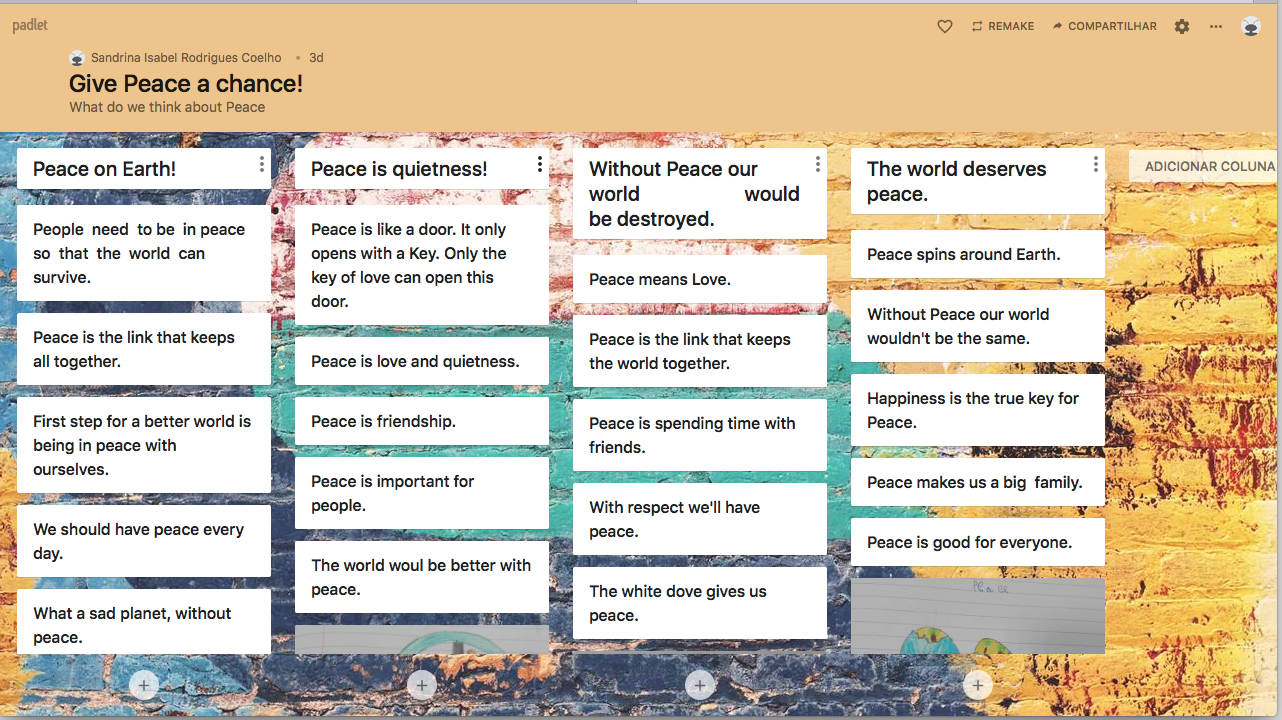Click the user avatar at top right
The height and width of the screenshot is (720, 1282).
point(1251,27)
